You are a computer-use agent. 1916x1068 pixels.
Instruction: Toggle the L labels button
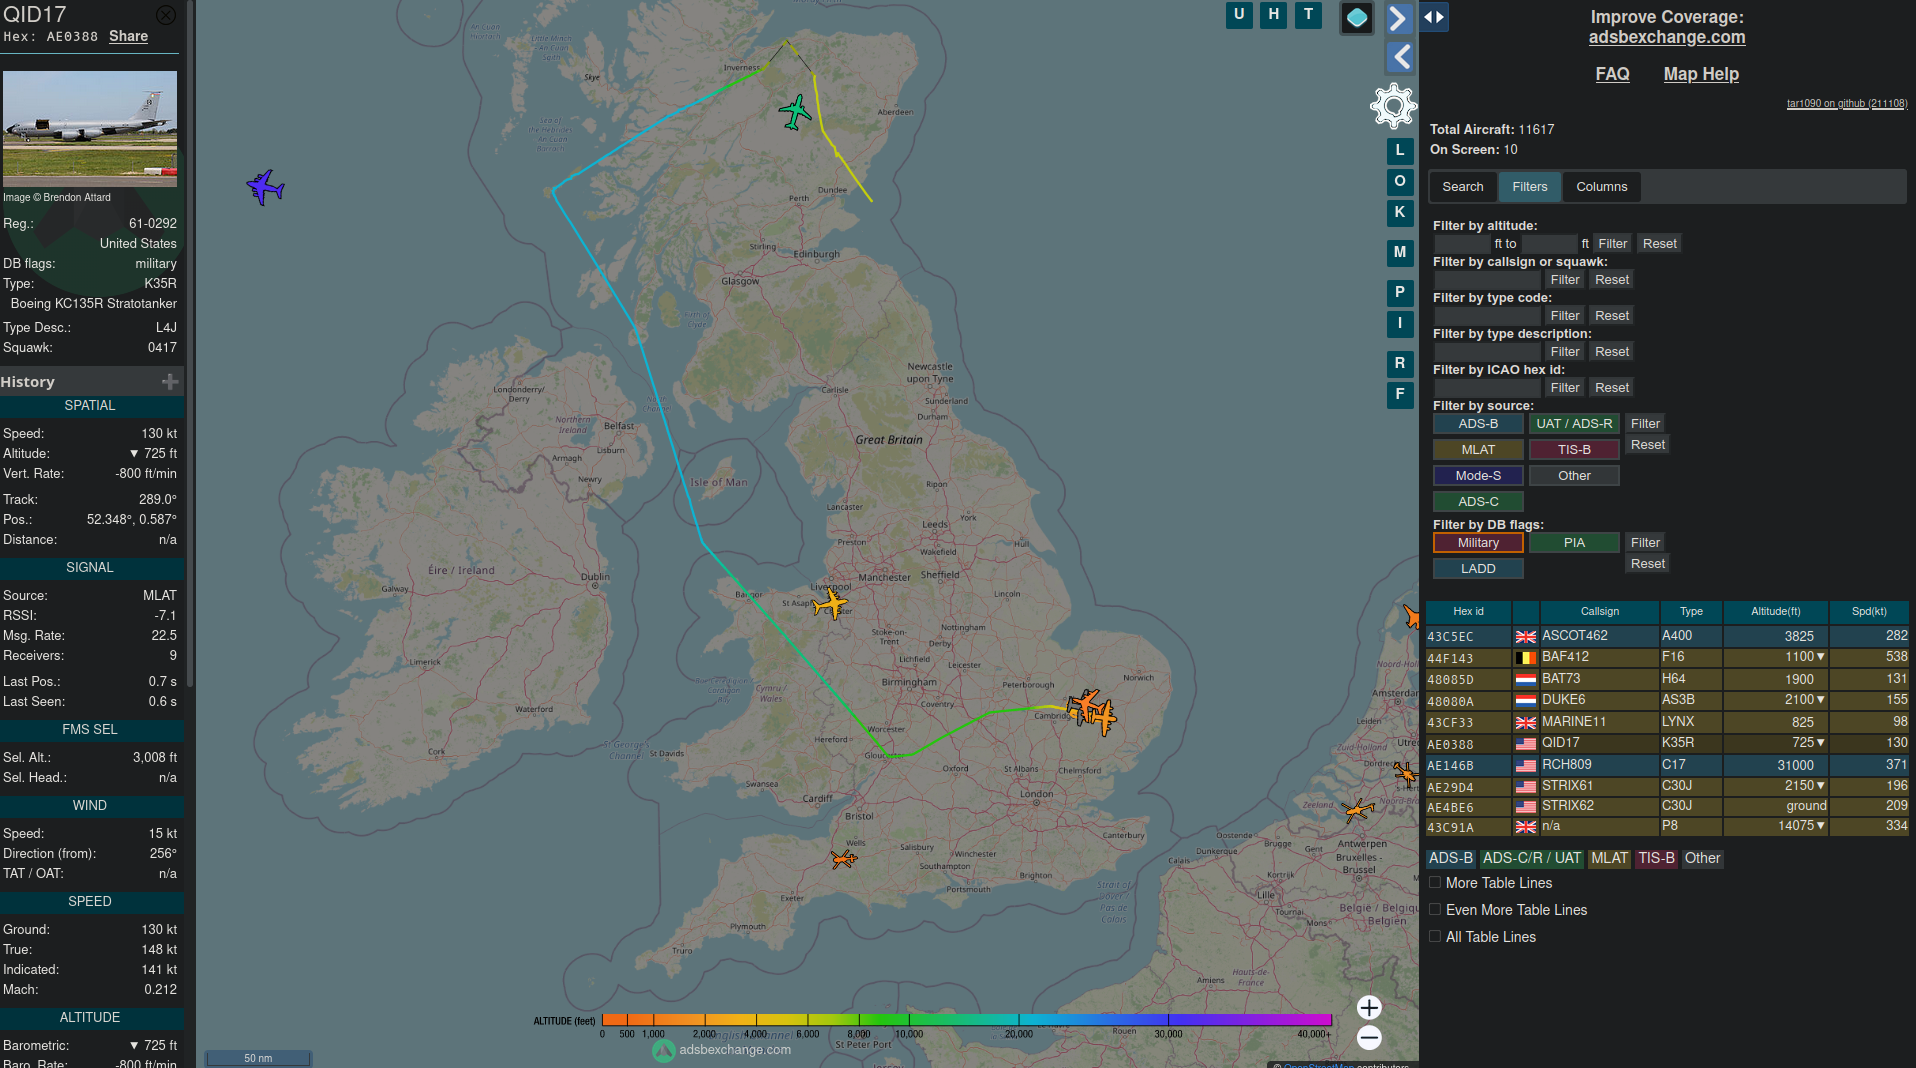[x=1400, y=151]
